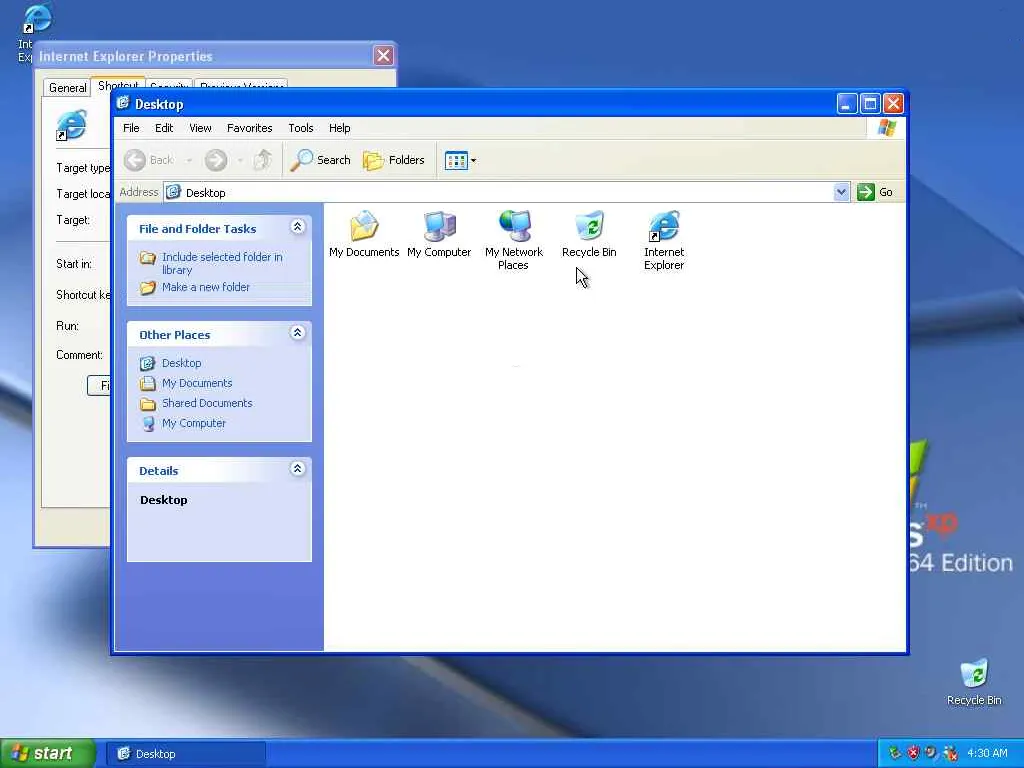
Task: Maximize the Desktop window
Action: (x=870, y=103)
